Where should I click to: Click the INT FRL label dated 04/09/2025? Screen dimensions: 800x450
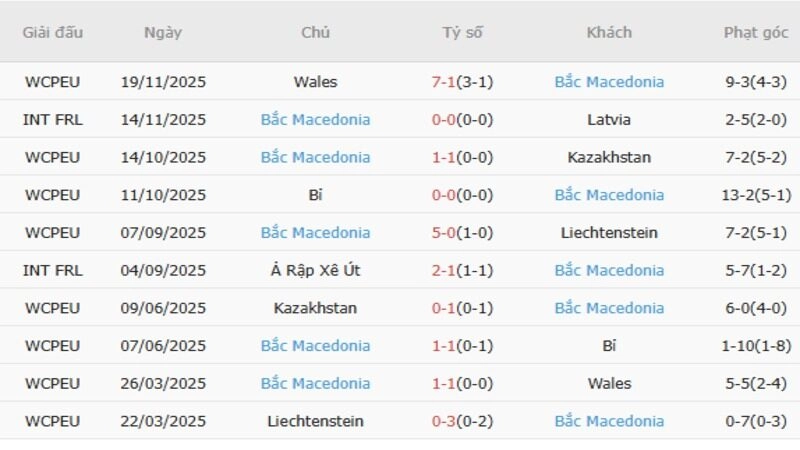point(52,270)
